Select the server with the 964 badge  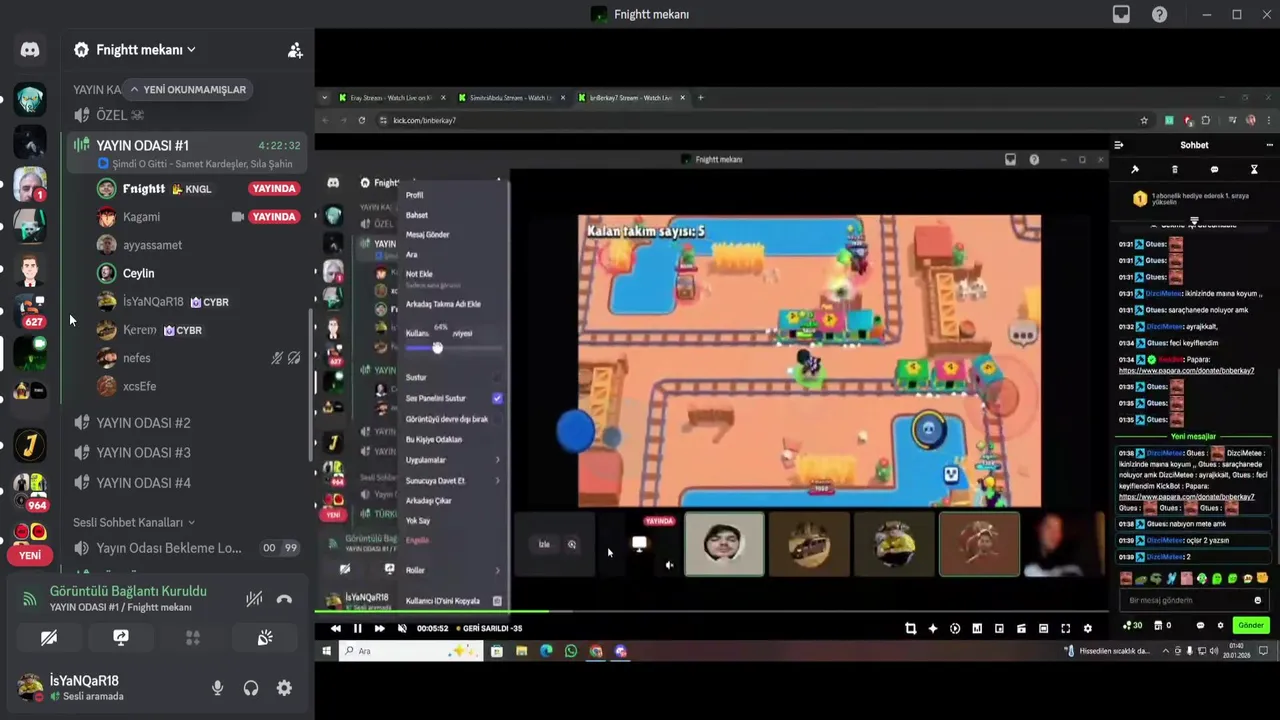coord(30,492)
